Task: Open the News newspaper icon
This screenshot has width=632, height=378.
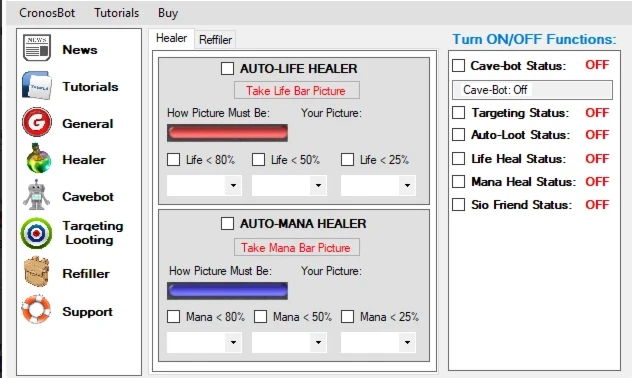Action: coord(37,48)
